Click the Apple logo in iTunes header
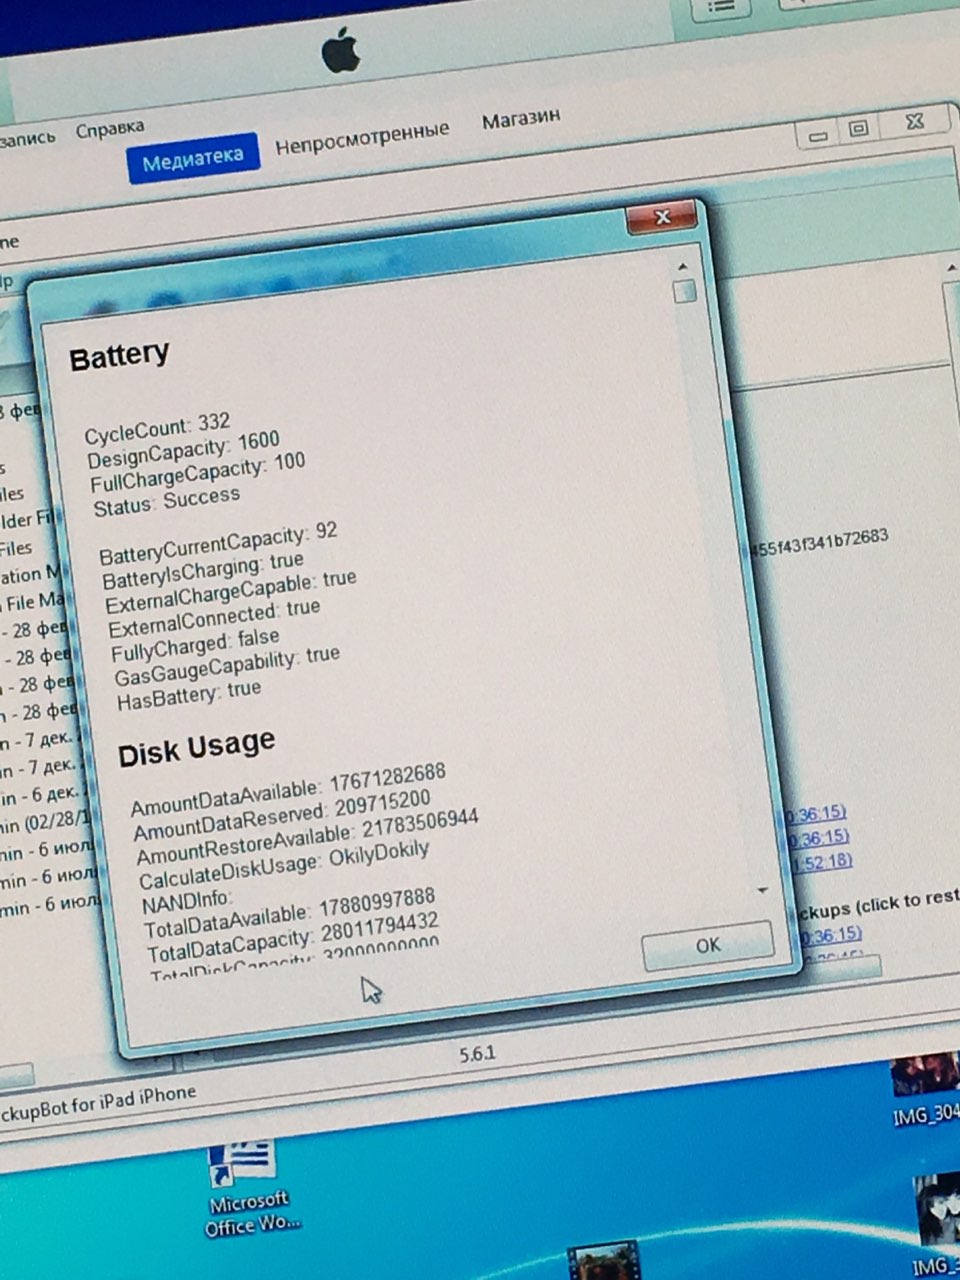Screen dimensions: 960x1280 341,49
